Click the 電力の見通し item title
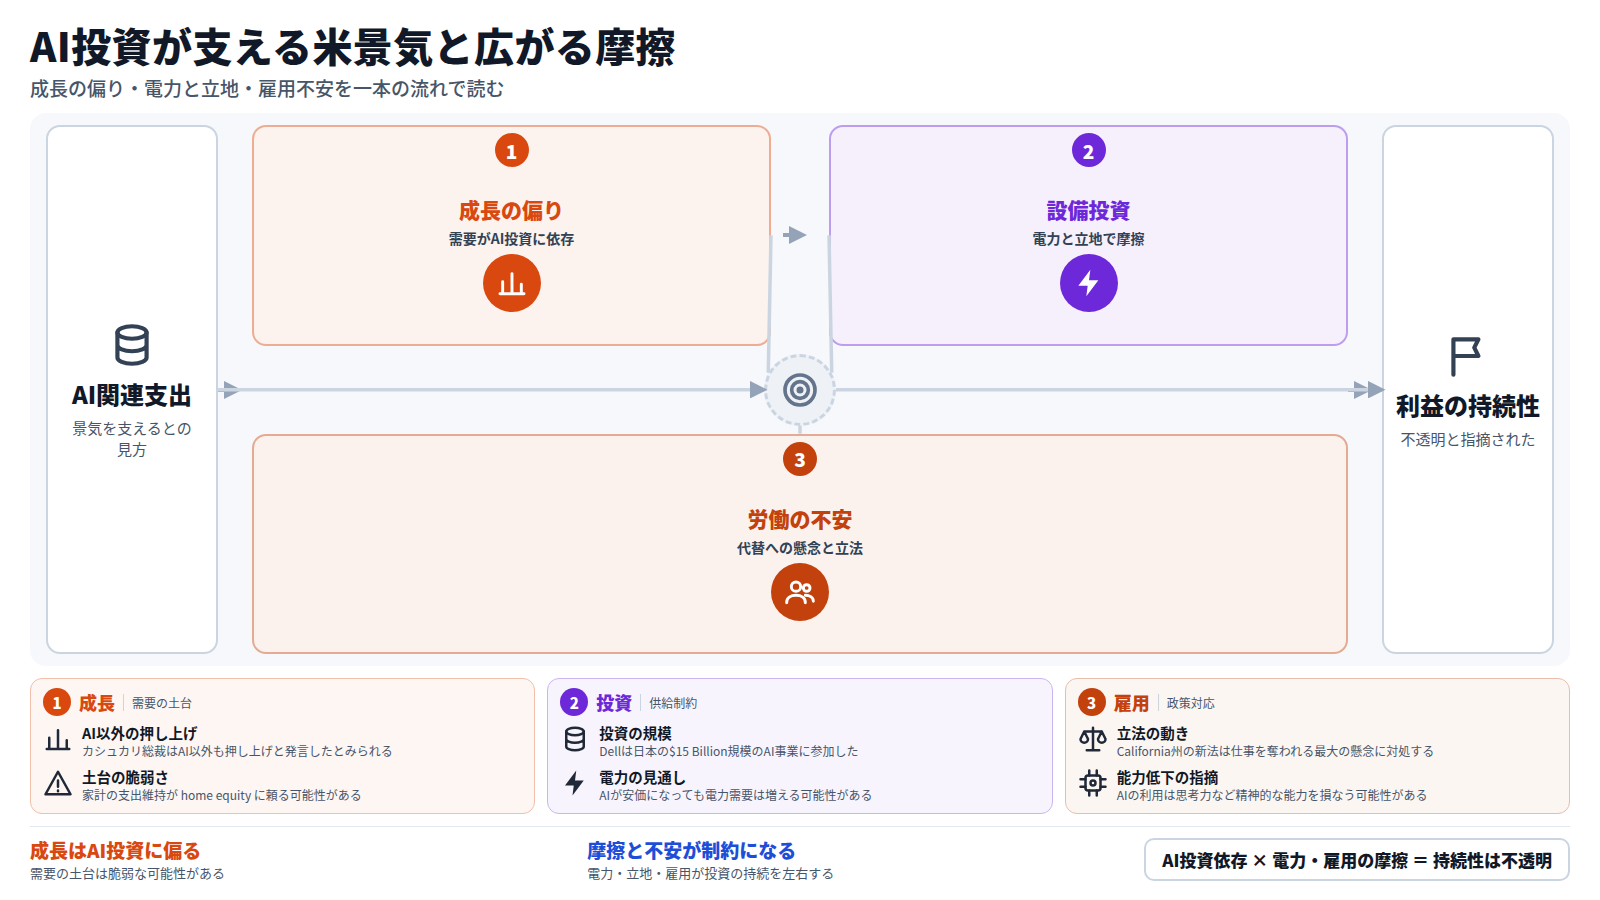The width and height of the screenshot is (1600, 900). click(x=642, y=777)
